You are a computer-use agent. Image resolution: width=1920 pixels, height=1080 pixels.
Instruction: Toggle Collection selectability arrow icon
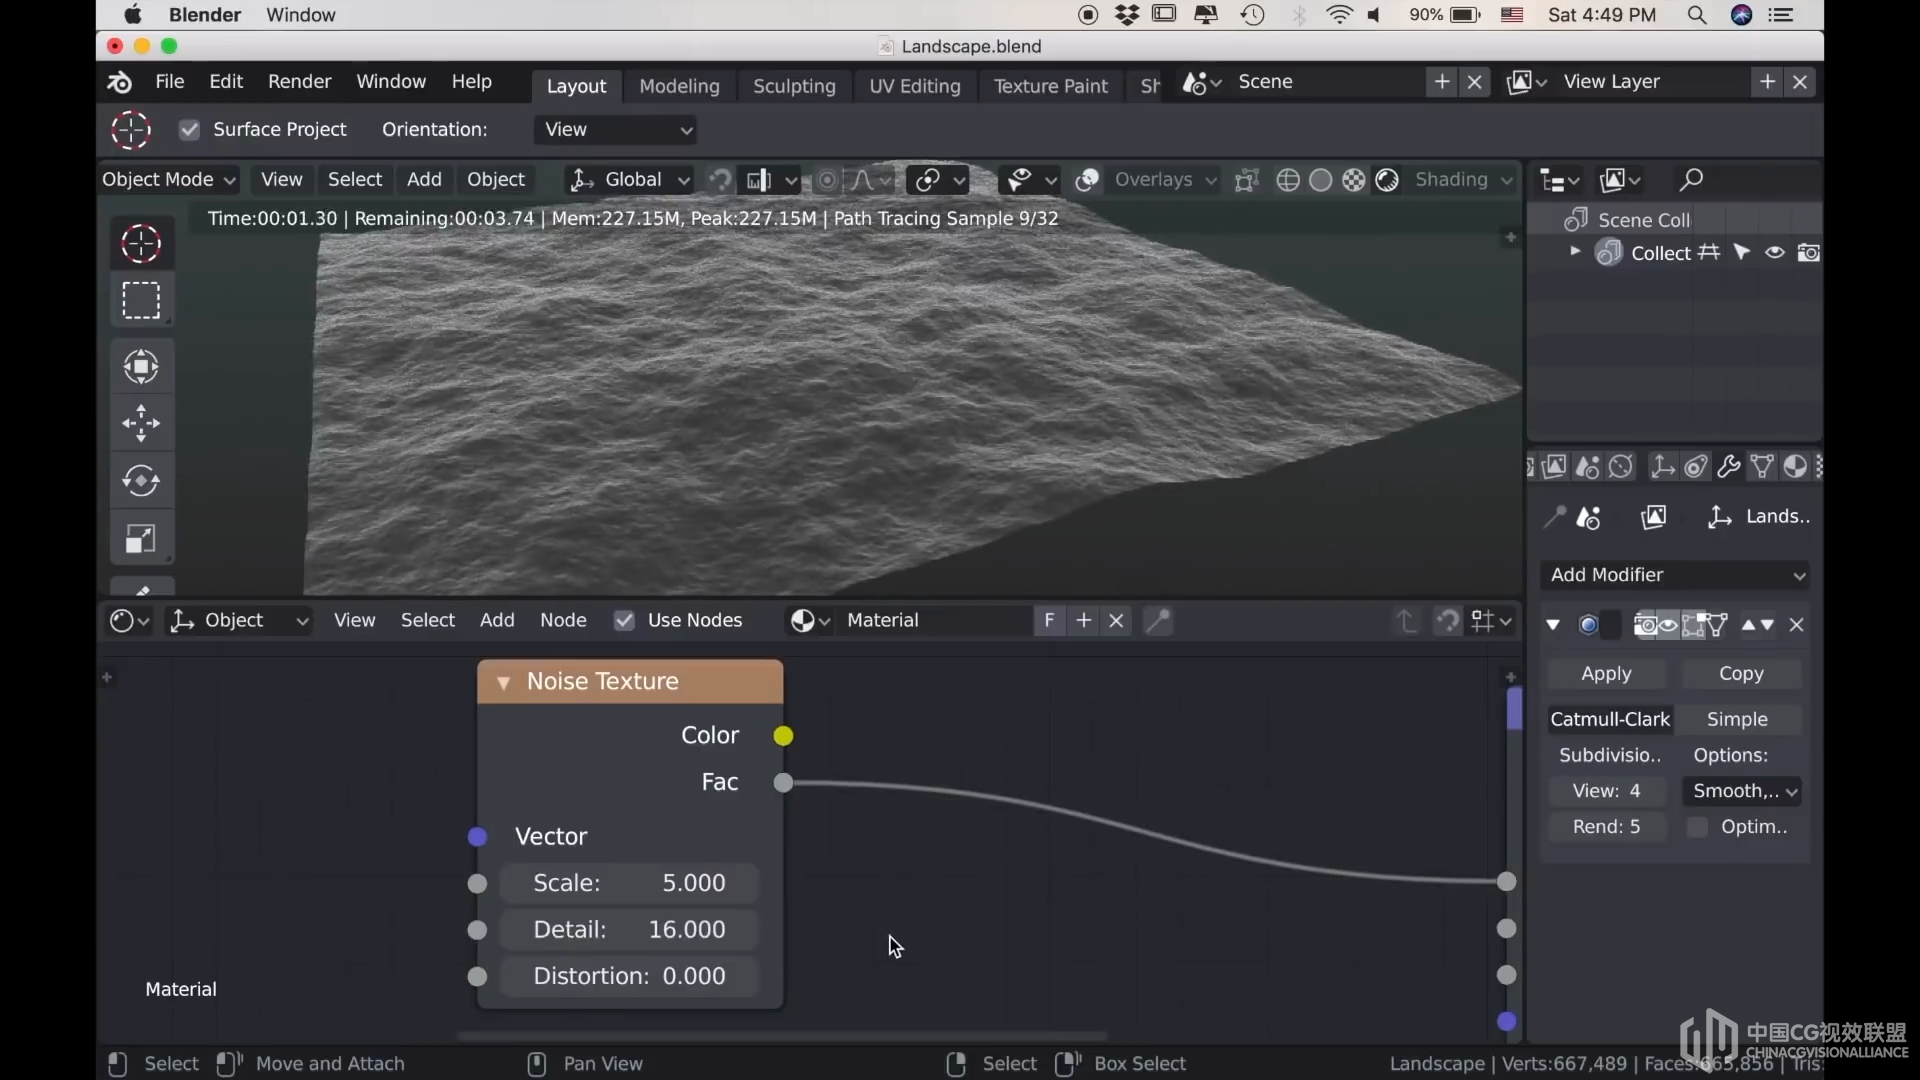click(x=1742, y=253)
